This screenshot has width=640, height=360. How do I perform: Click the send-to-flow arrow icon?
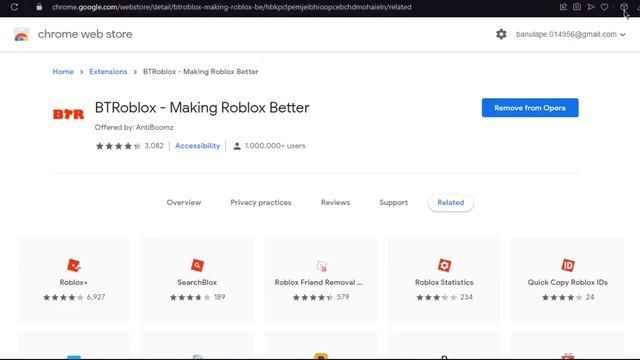pos(591,7)
